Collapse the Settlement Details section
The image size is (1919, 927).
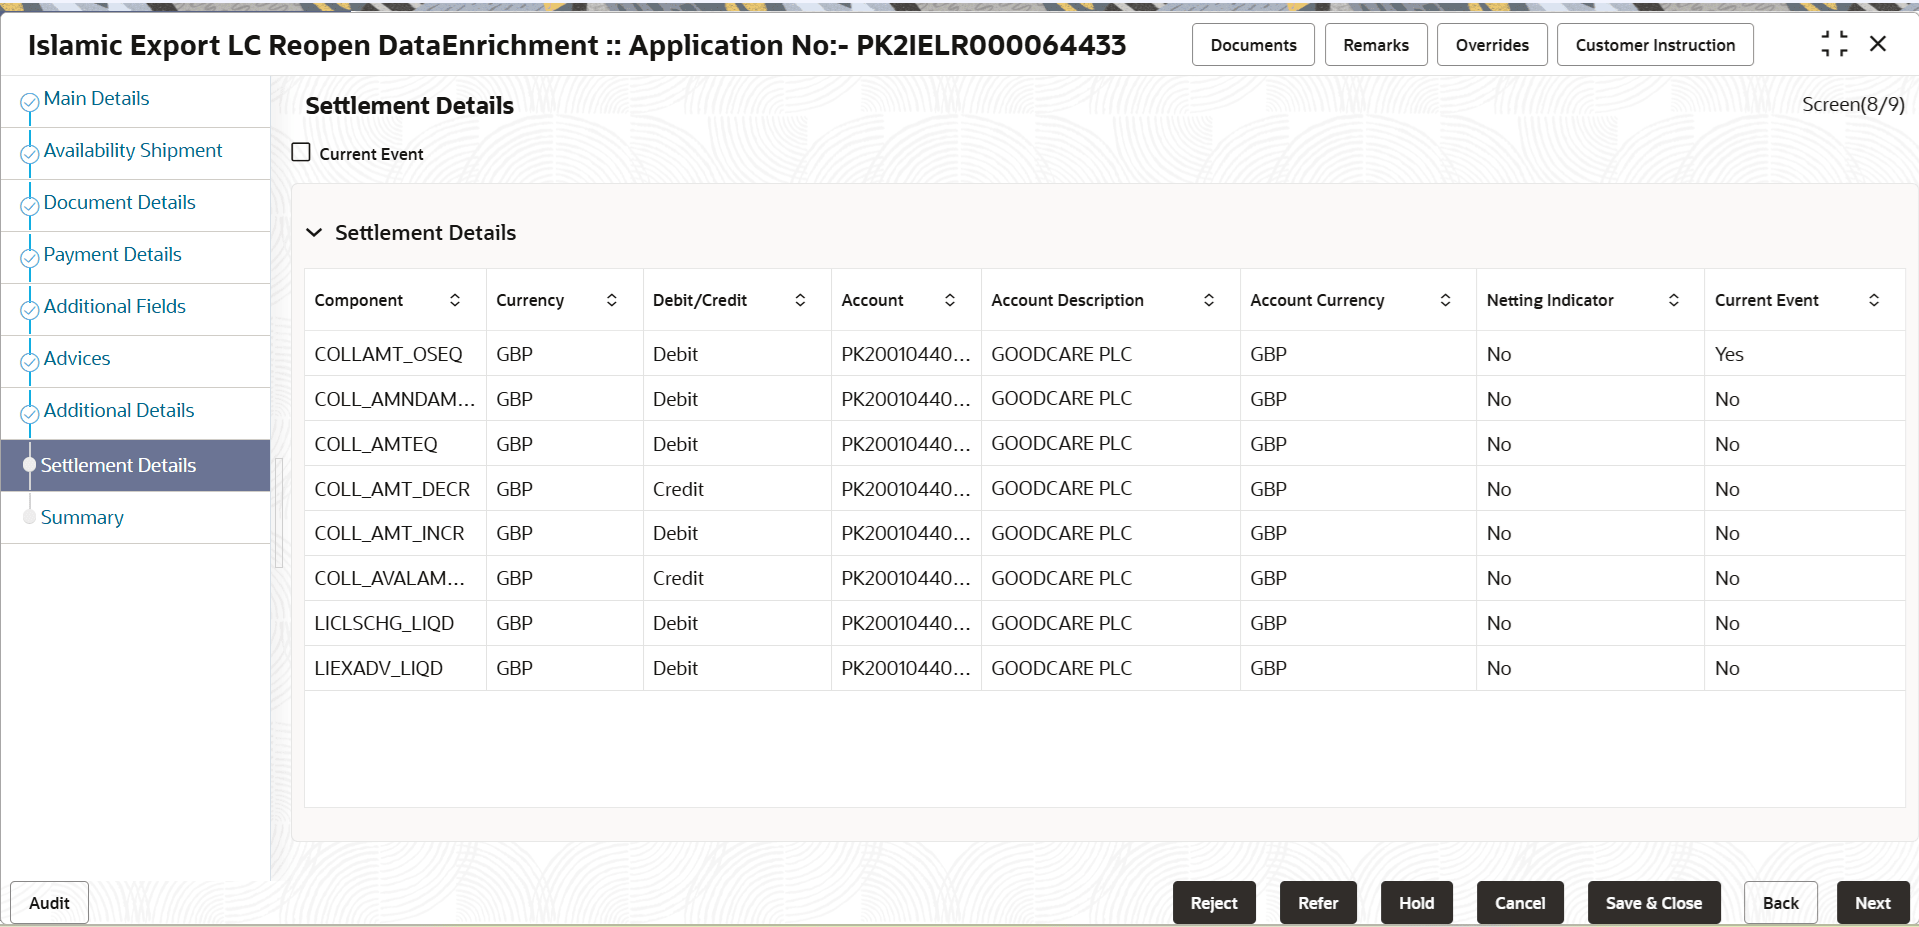click(314, 233)
